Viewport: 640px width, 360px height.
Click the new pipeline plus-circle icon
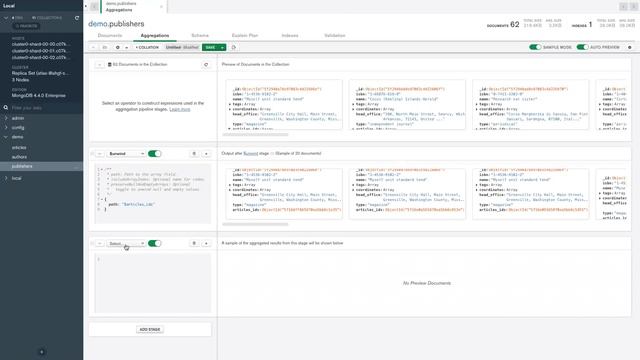118,47
